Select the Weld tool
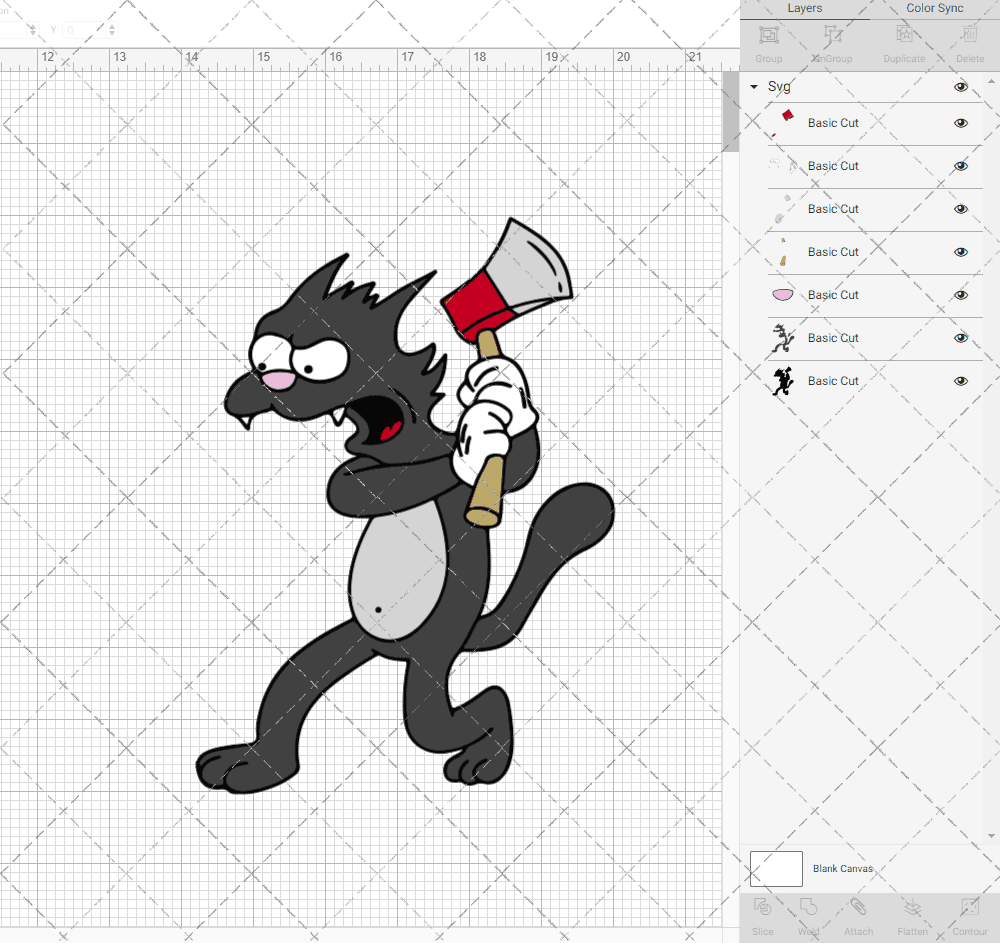Viewport: 1000px width, 943px height. pyautogui.click(x=807, y=912)
